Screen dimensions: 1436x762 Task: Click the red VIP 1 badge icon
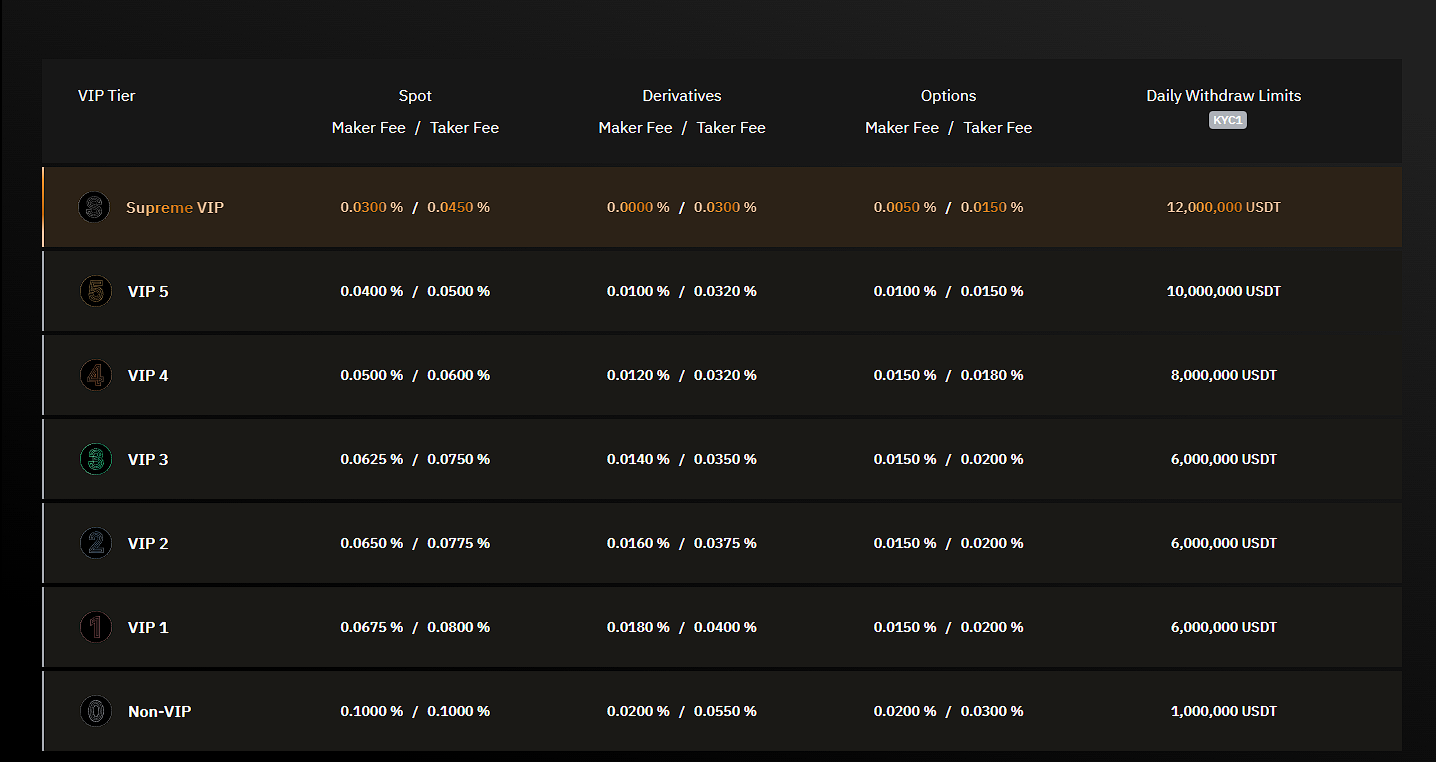[x=95, y=628]
